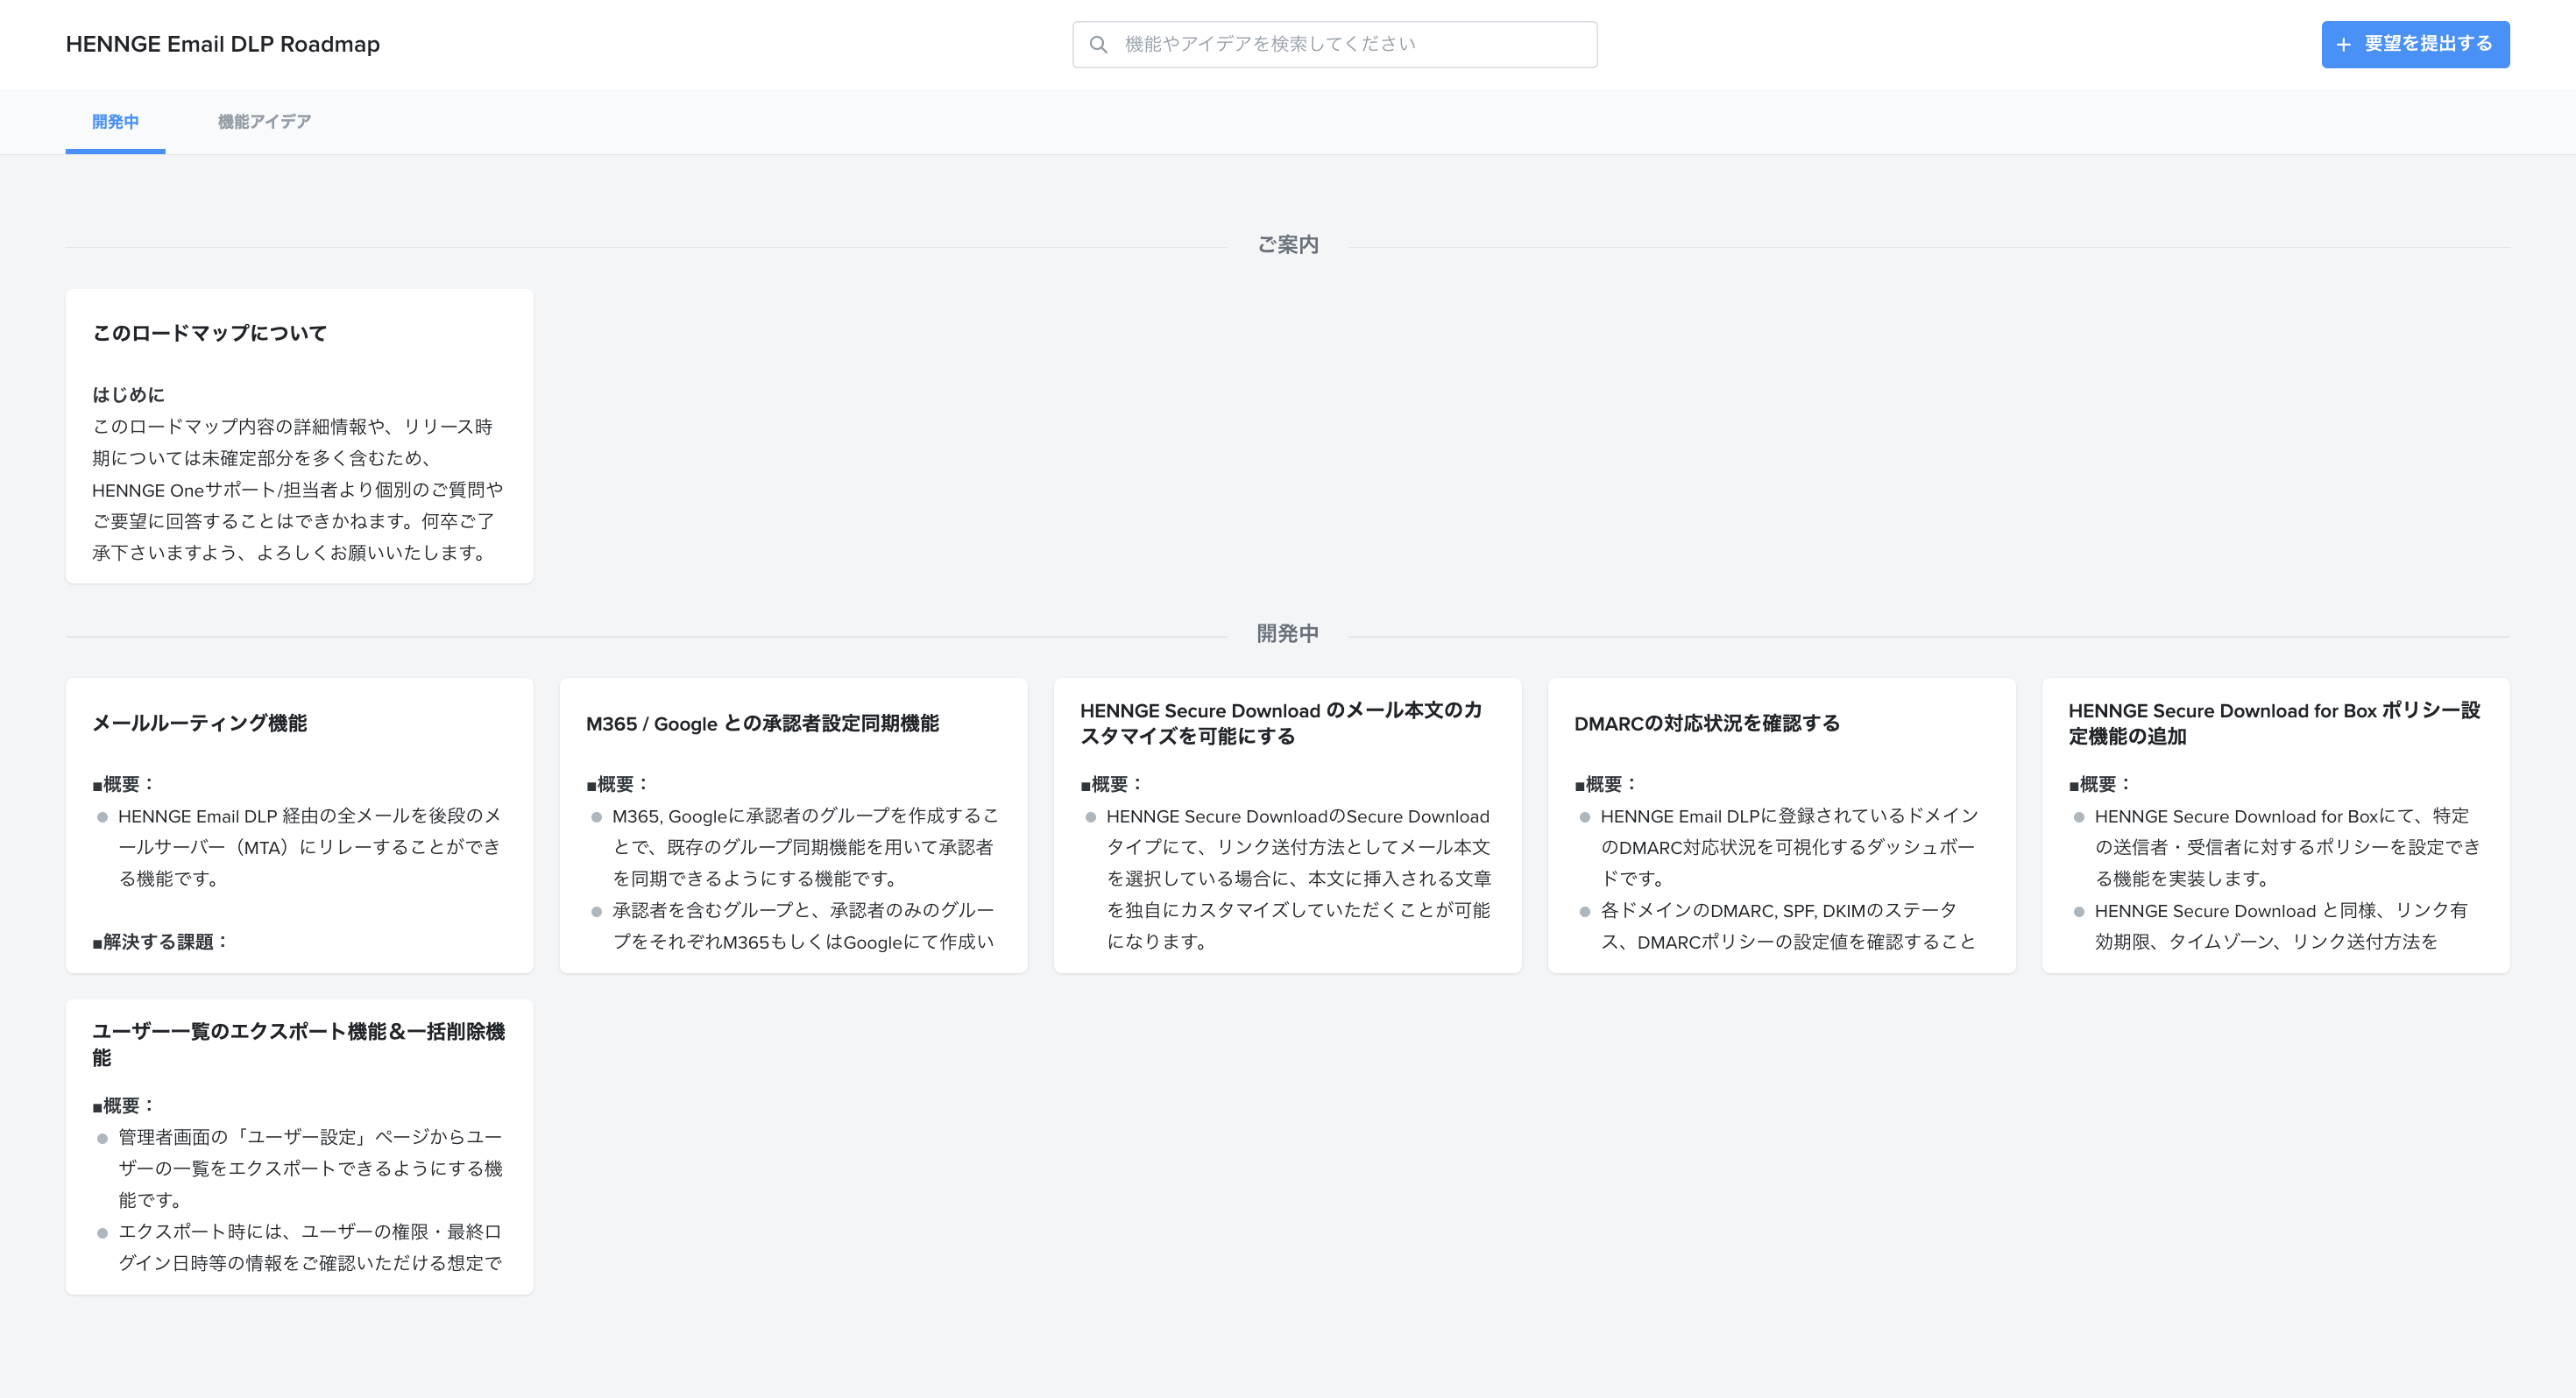Click the search field for features and ideas
The height and width of the screenshot is (1398, 2576).
point(1334,45)
